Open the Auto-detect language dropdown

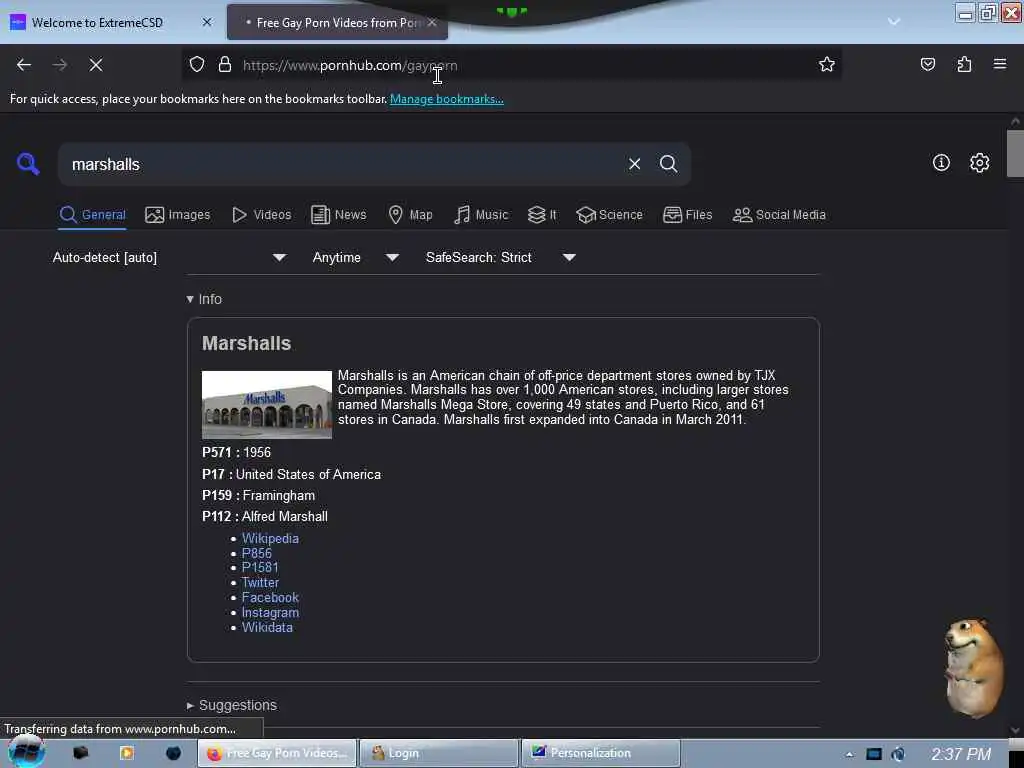[x=169, y=257]
